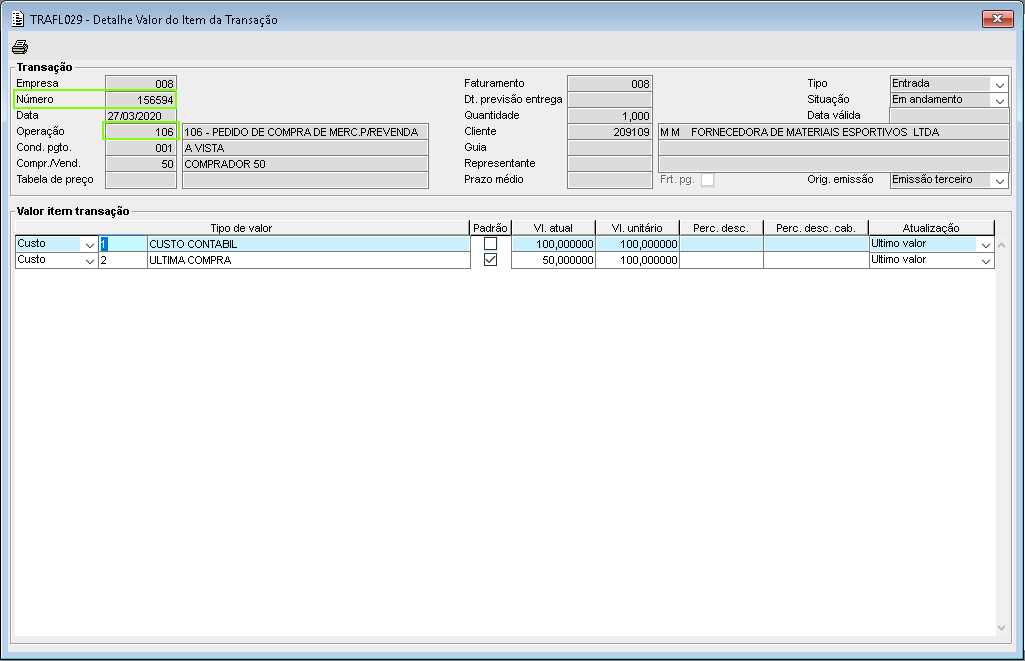Screen dimensions: 1025x661
Task: Click the Perc. desc. cab. column header
Action: click(816, 228)
